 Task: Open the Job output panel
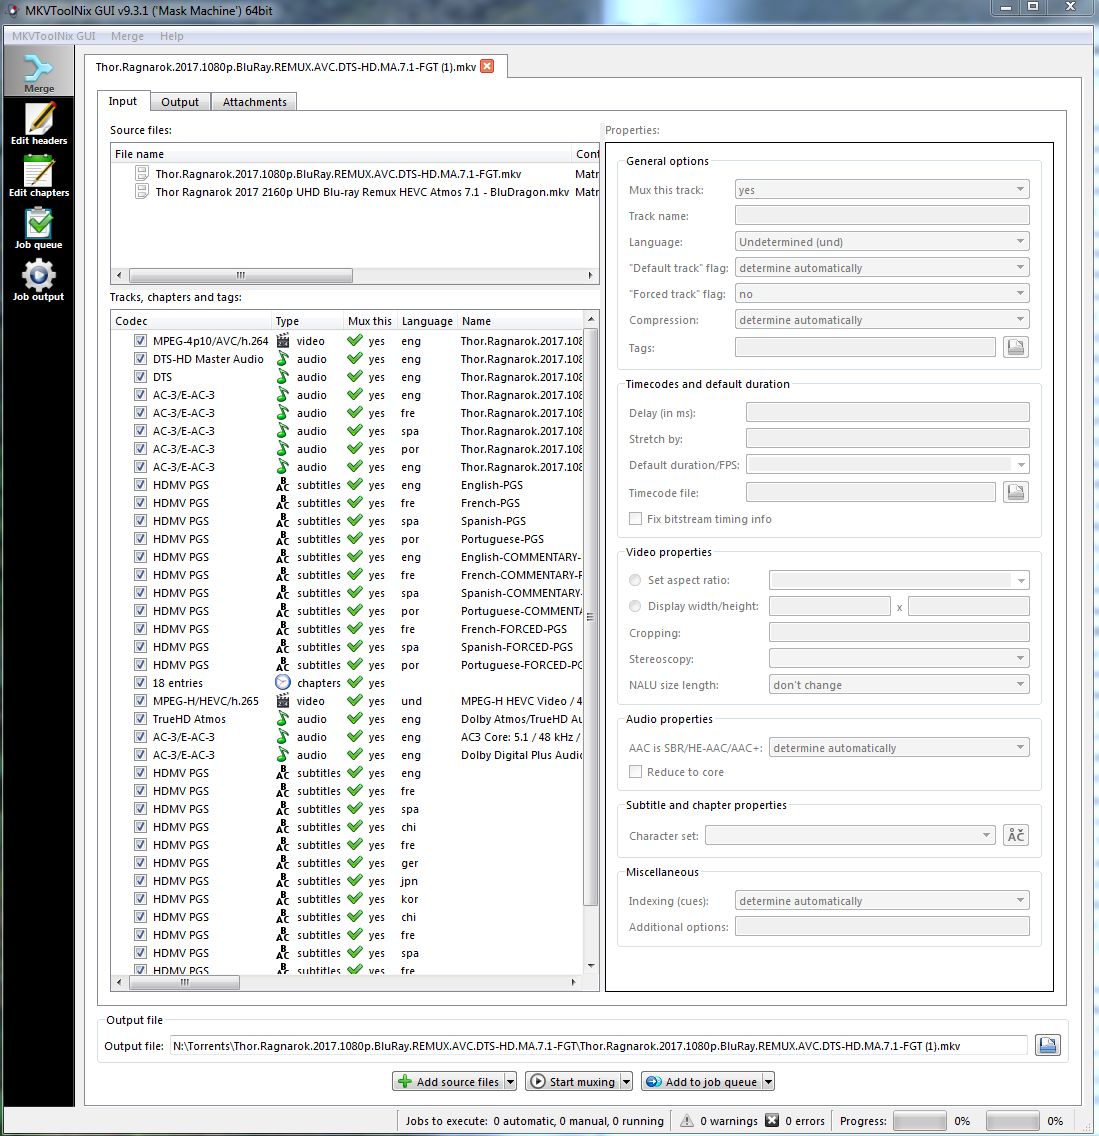(x=39, y=280)
